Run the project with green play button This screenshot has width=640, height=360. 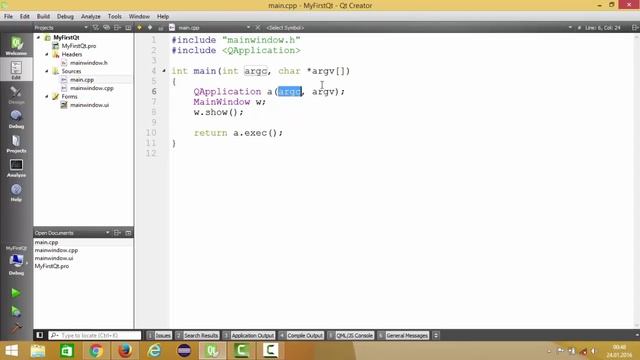click(x=16, y=293)
